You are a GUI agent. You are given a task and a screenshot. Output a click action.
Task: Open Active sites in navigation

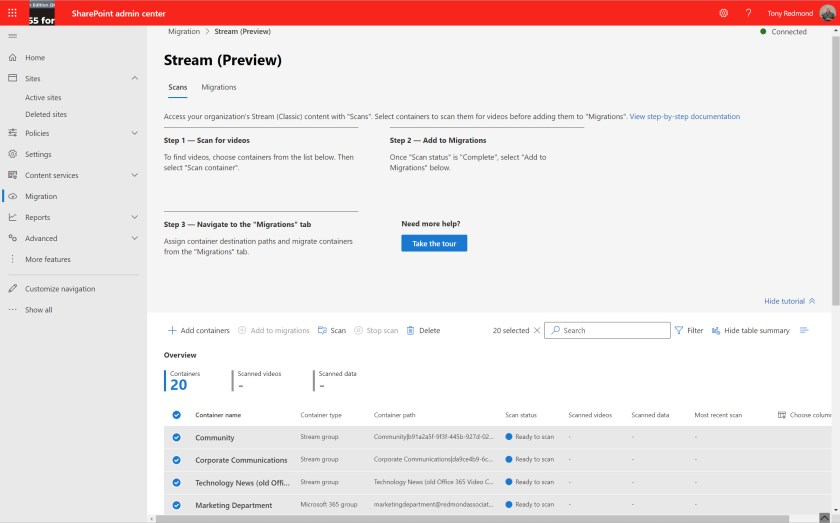click(x=43, y=98)
